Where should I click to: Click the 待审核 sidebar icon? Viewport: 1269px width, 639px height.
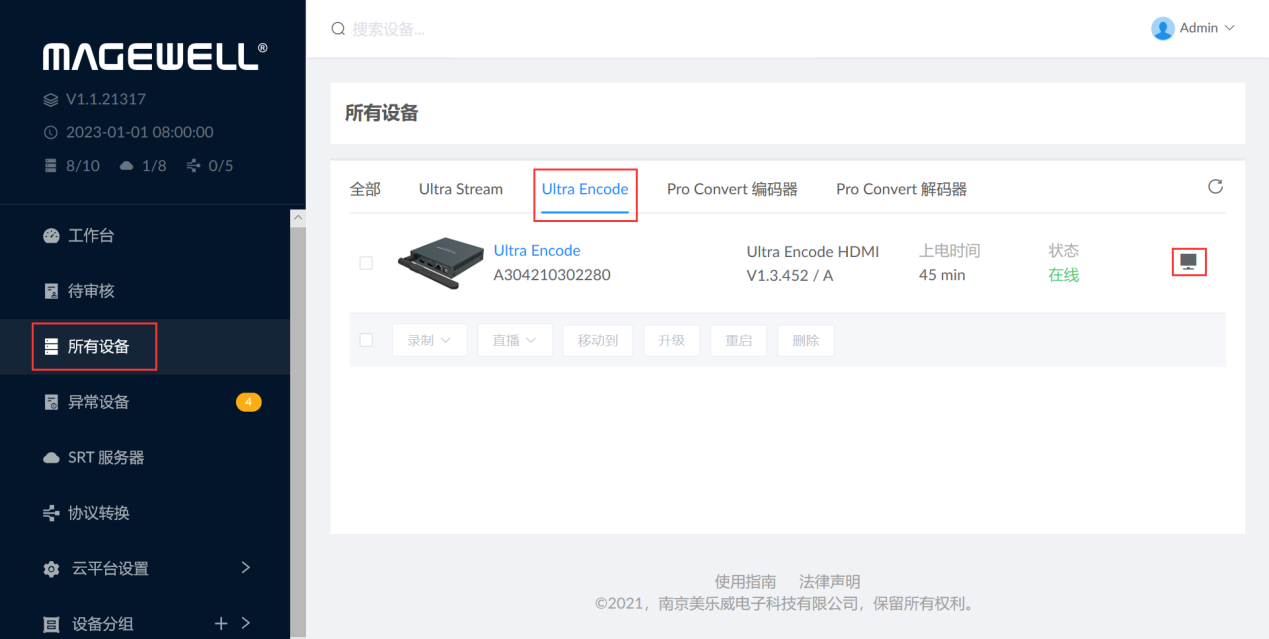[x=52, y=291]
